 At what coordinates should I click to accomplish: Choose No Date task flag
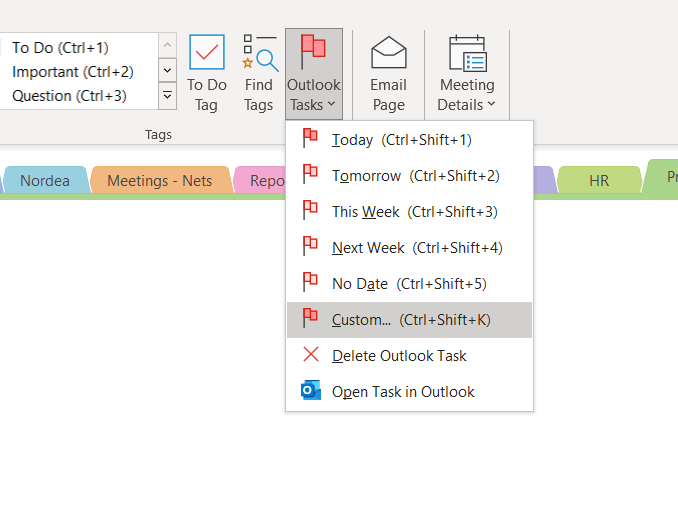[x=409, y=284]
